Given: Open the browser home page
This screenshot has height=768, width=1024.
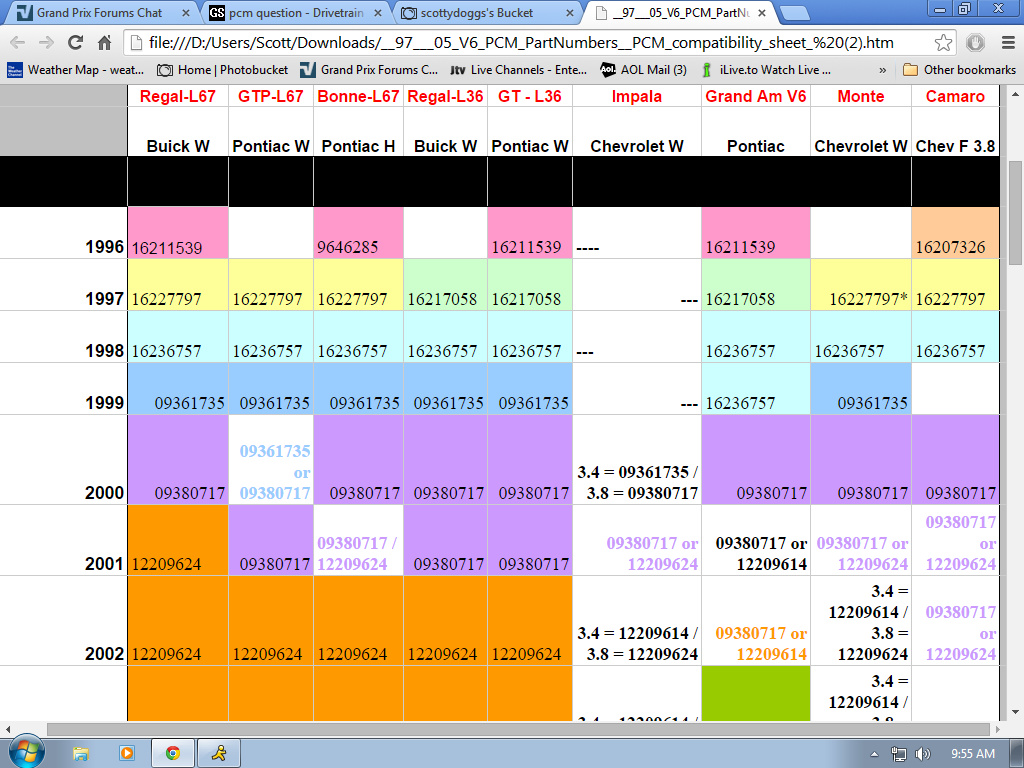Looking at the screenshot, I should click(x=104, y=43).
